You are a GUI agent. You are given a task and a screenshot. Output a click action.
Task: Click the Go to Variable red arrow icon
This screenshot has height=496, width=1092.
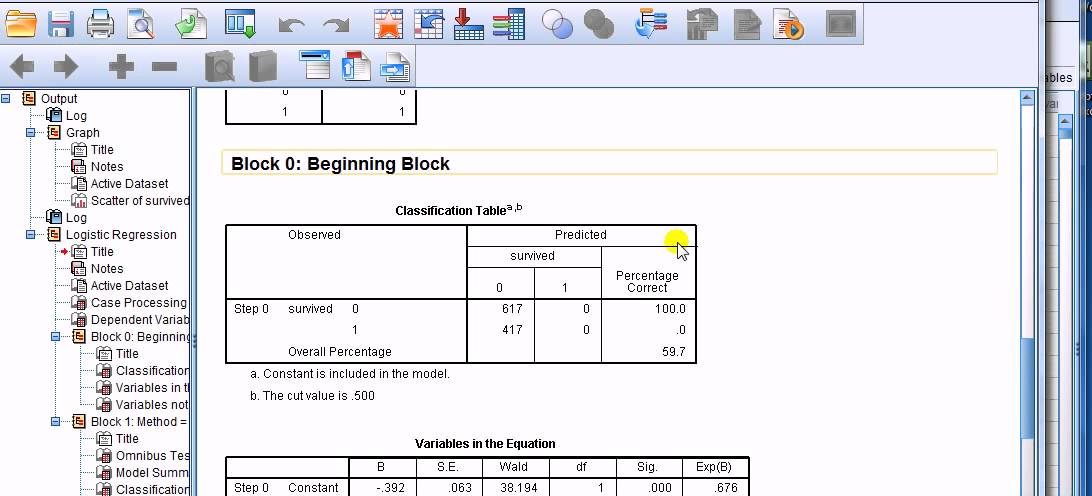click(x=468, y=24)
